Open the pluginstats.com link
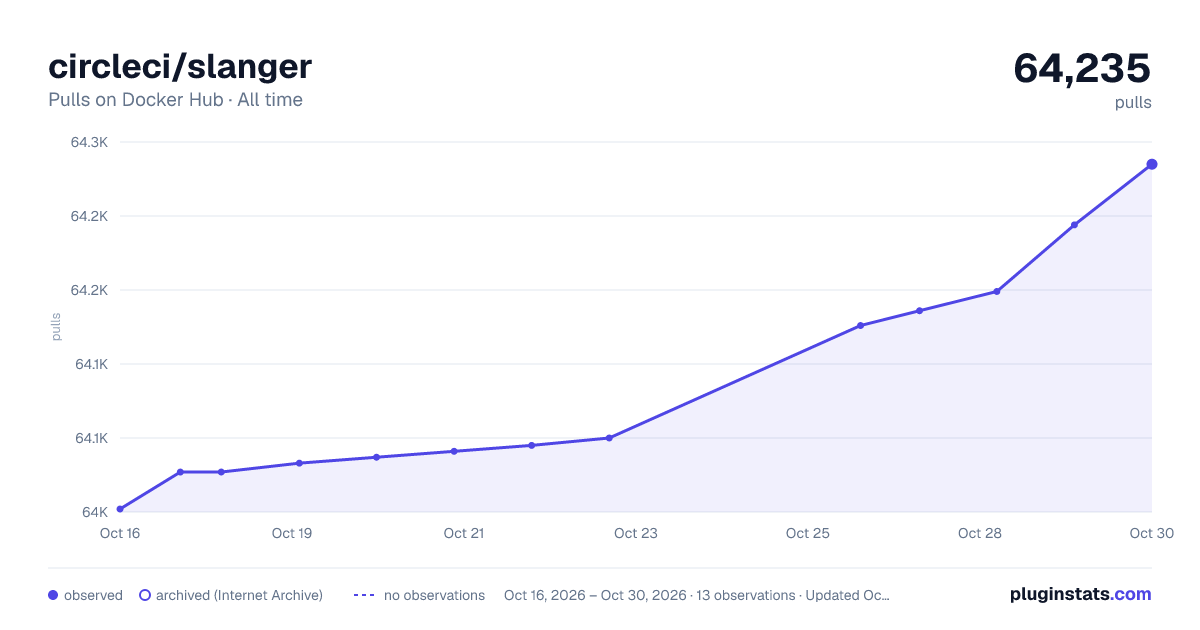1200x630 pixels. (x=1081, y=594)
